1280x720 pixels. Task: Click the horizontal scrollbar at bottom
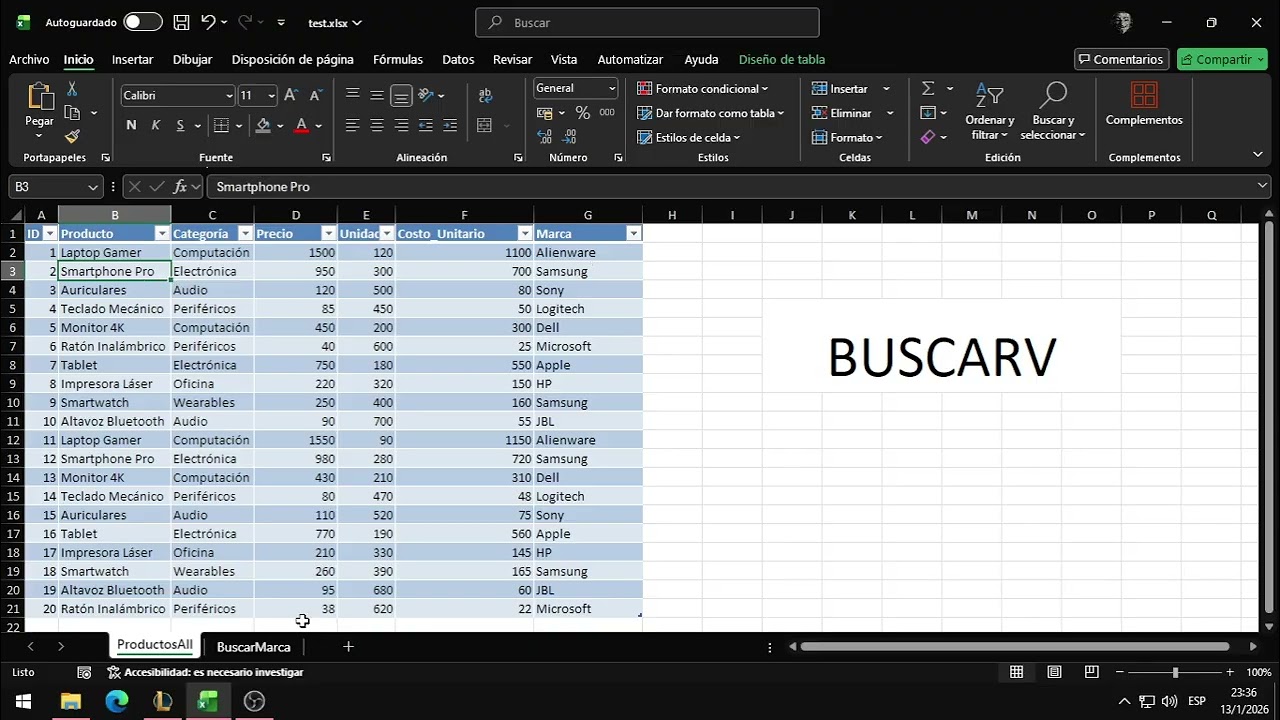pos(1015,647)
